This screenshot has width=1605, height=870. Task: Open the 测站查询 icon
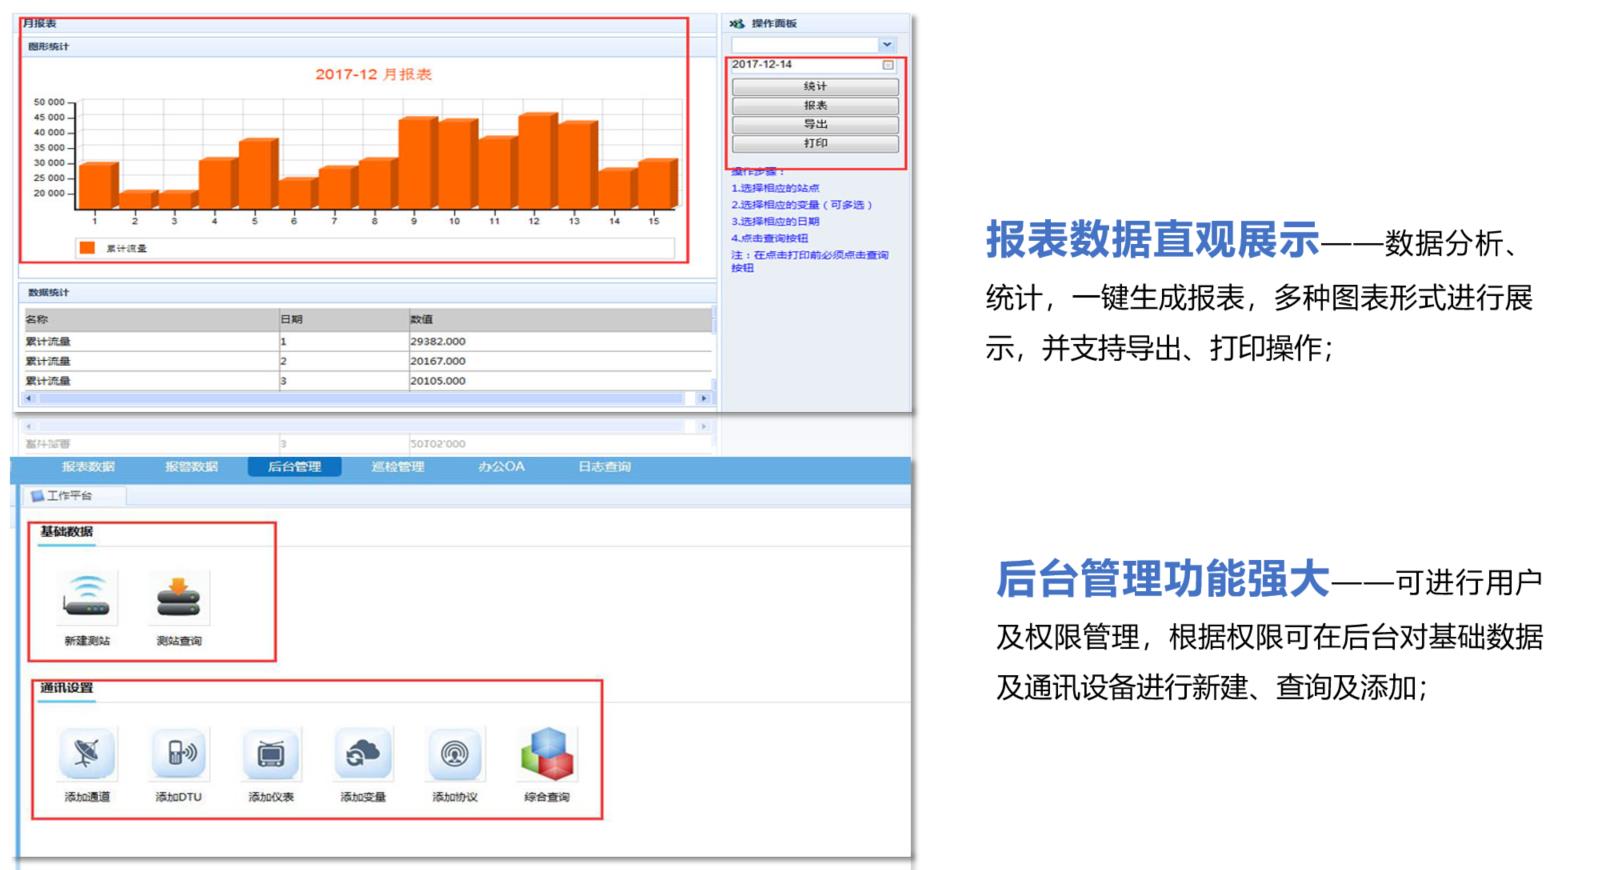point(179,596)
